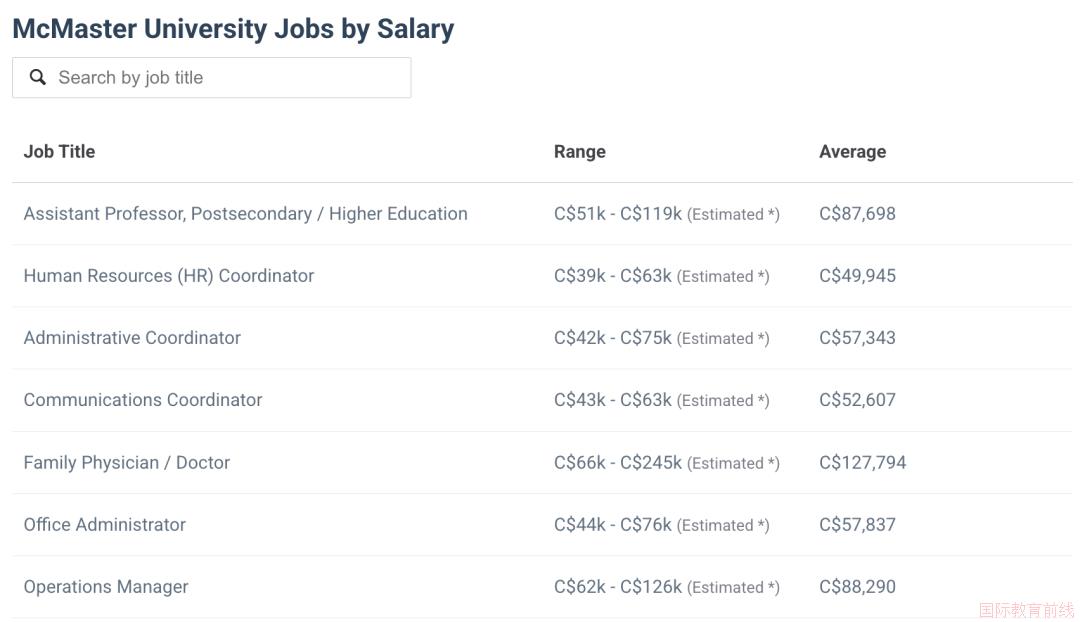Click the Job Title column header
Viewport: 1080px width, 622px height.
pyautogui.click(x=59, y=152)
